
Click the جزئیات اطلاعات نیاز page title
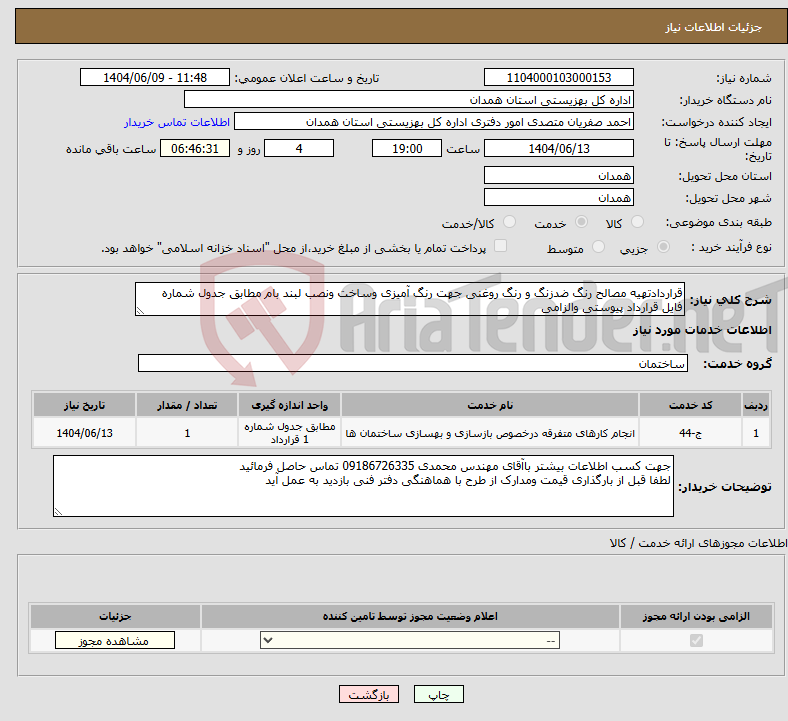point(714,27)
